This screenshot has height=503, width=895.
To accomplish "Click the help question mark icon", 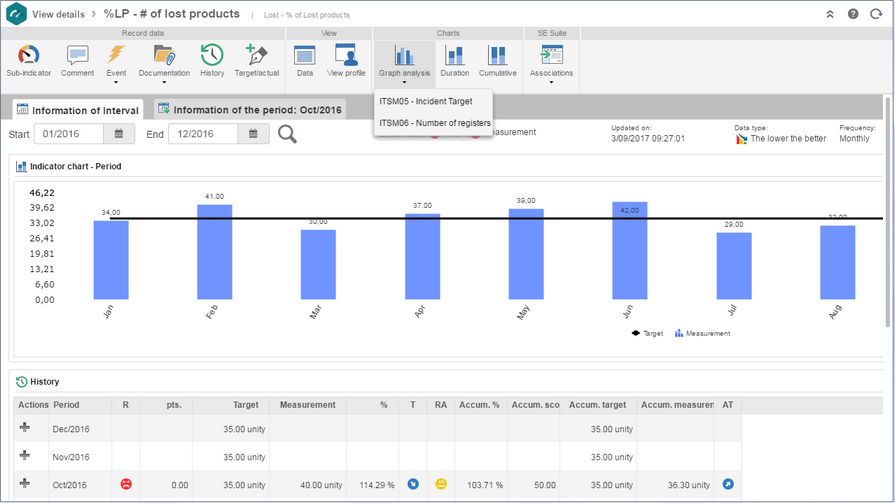I will click(x=853, y=14).
